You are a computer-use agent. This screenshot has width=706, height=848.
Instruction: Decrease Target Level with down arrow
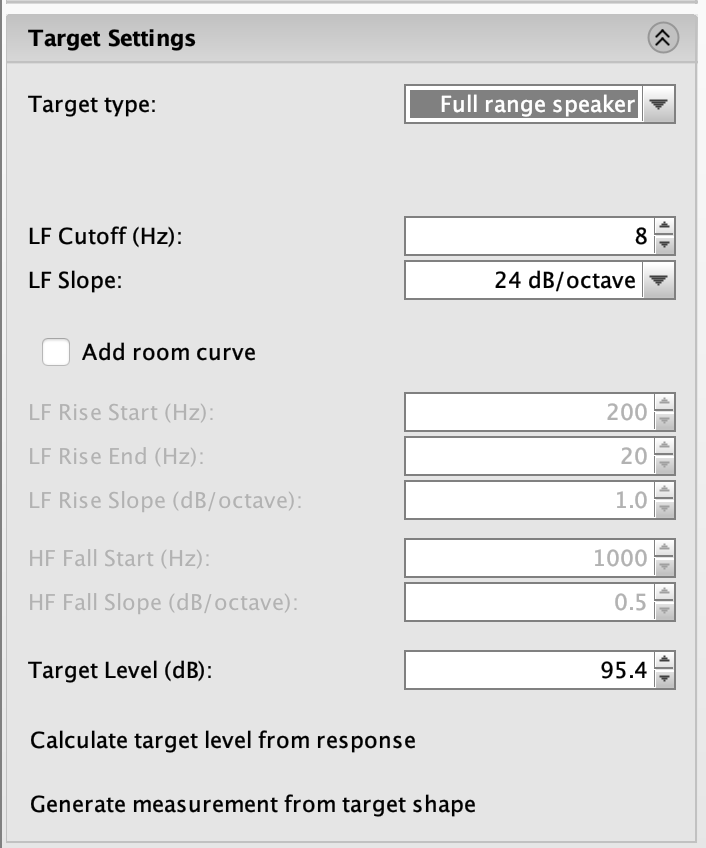pyautogui.click(x=666, y=677)
